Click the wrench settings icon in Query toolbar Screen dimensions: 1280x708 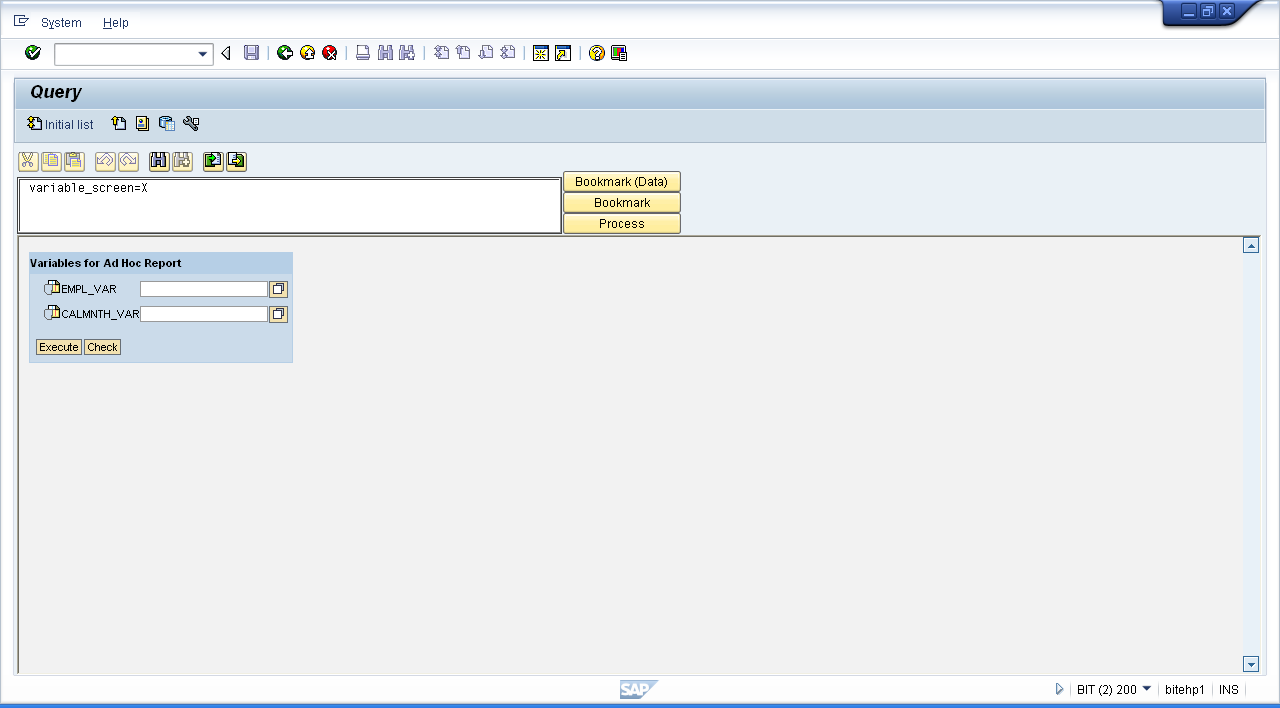[191, 124]
